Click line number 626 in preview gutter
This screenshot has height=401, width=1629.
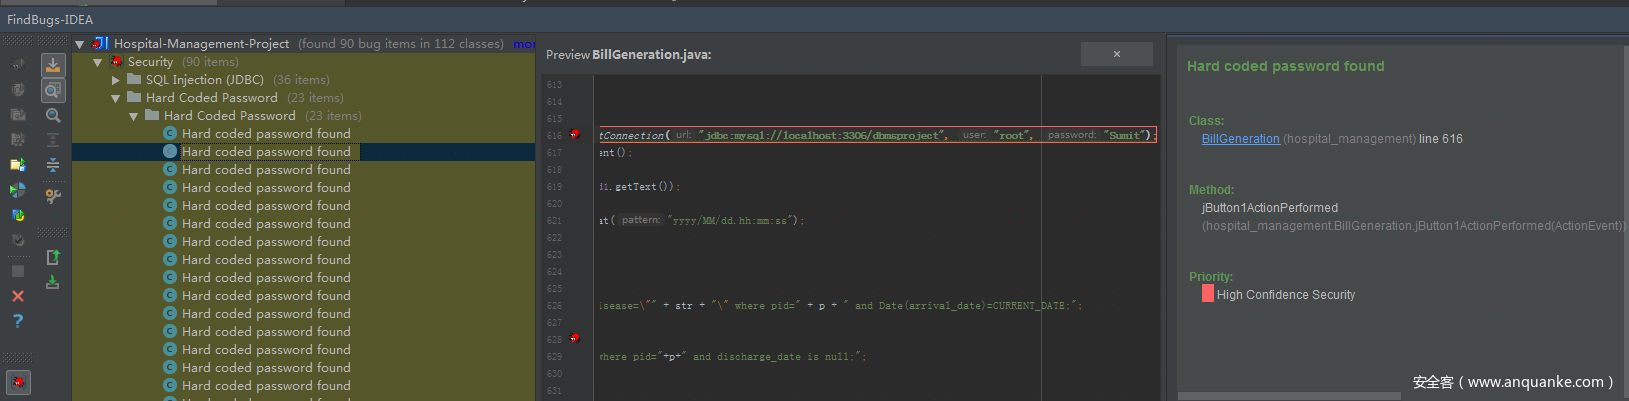[x=554, y=306]
